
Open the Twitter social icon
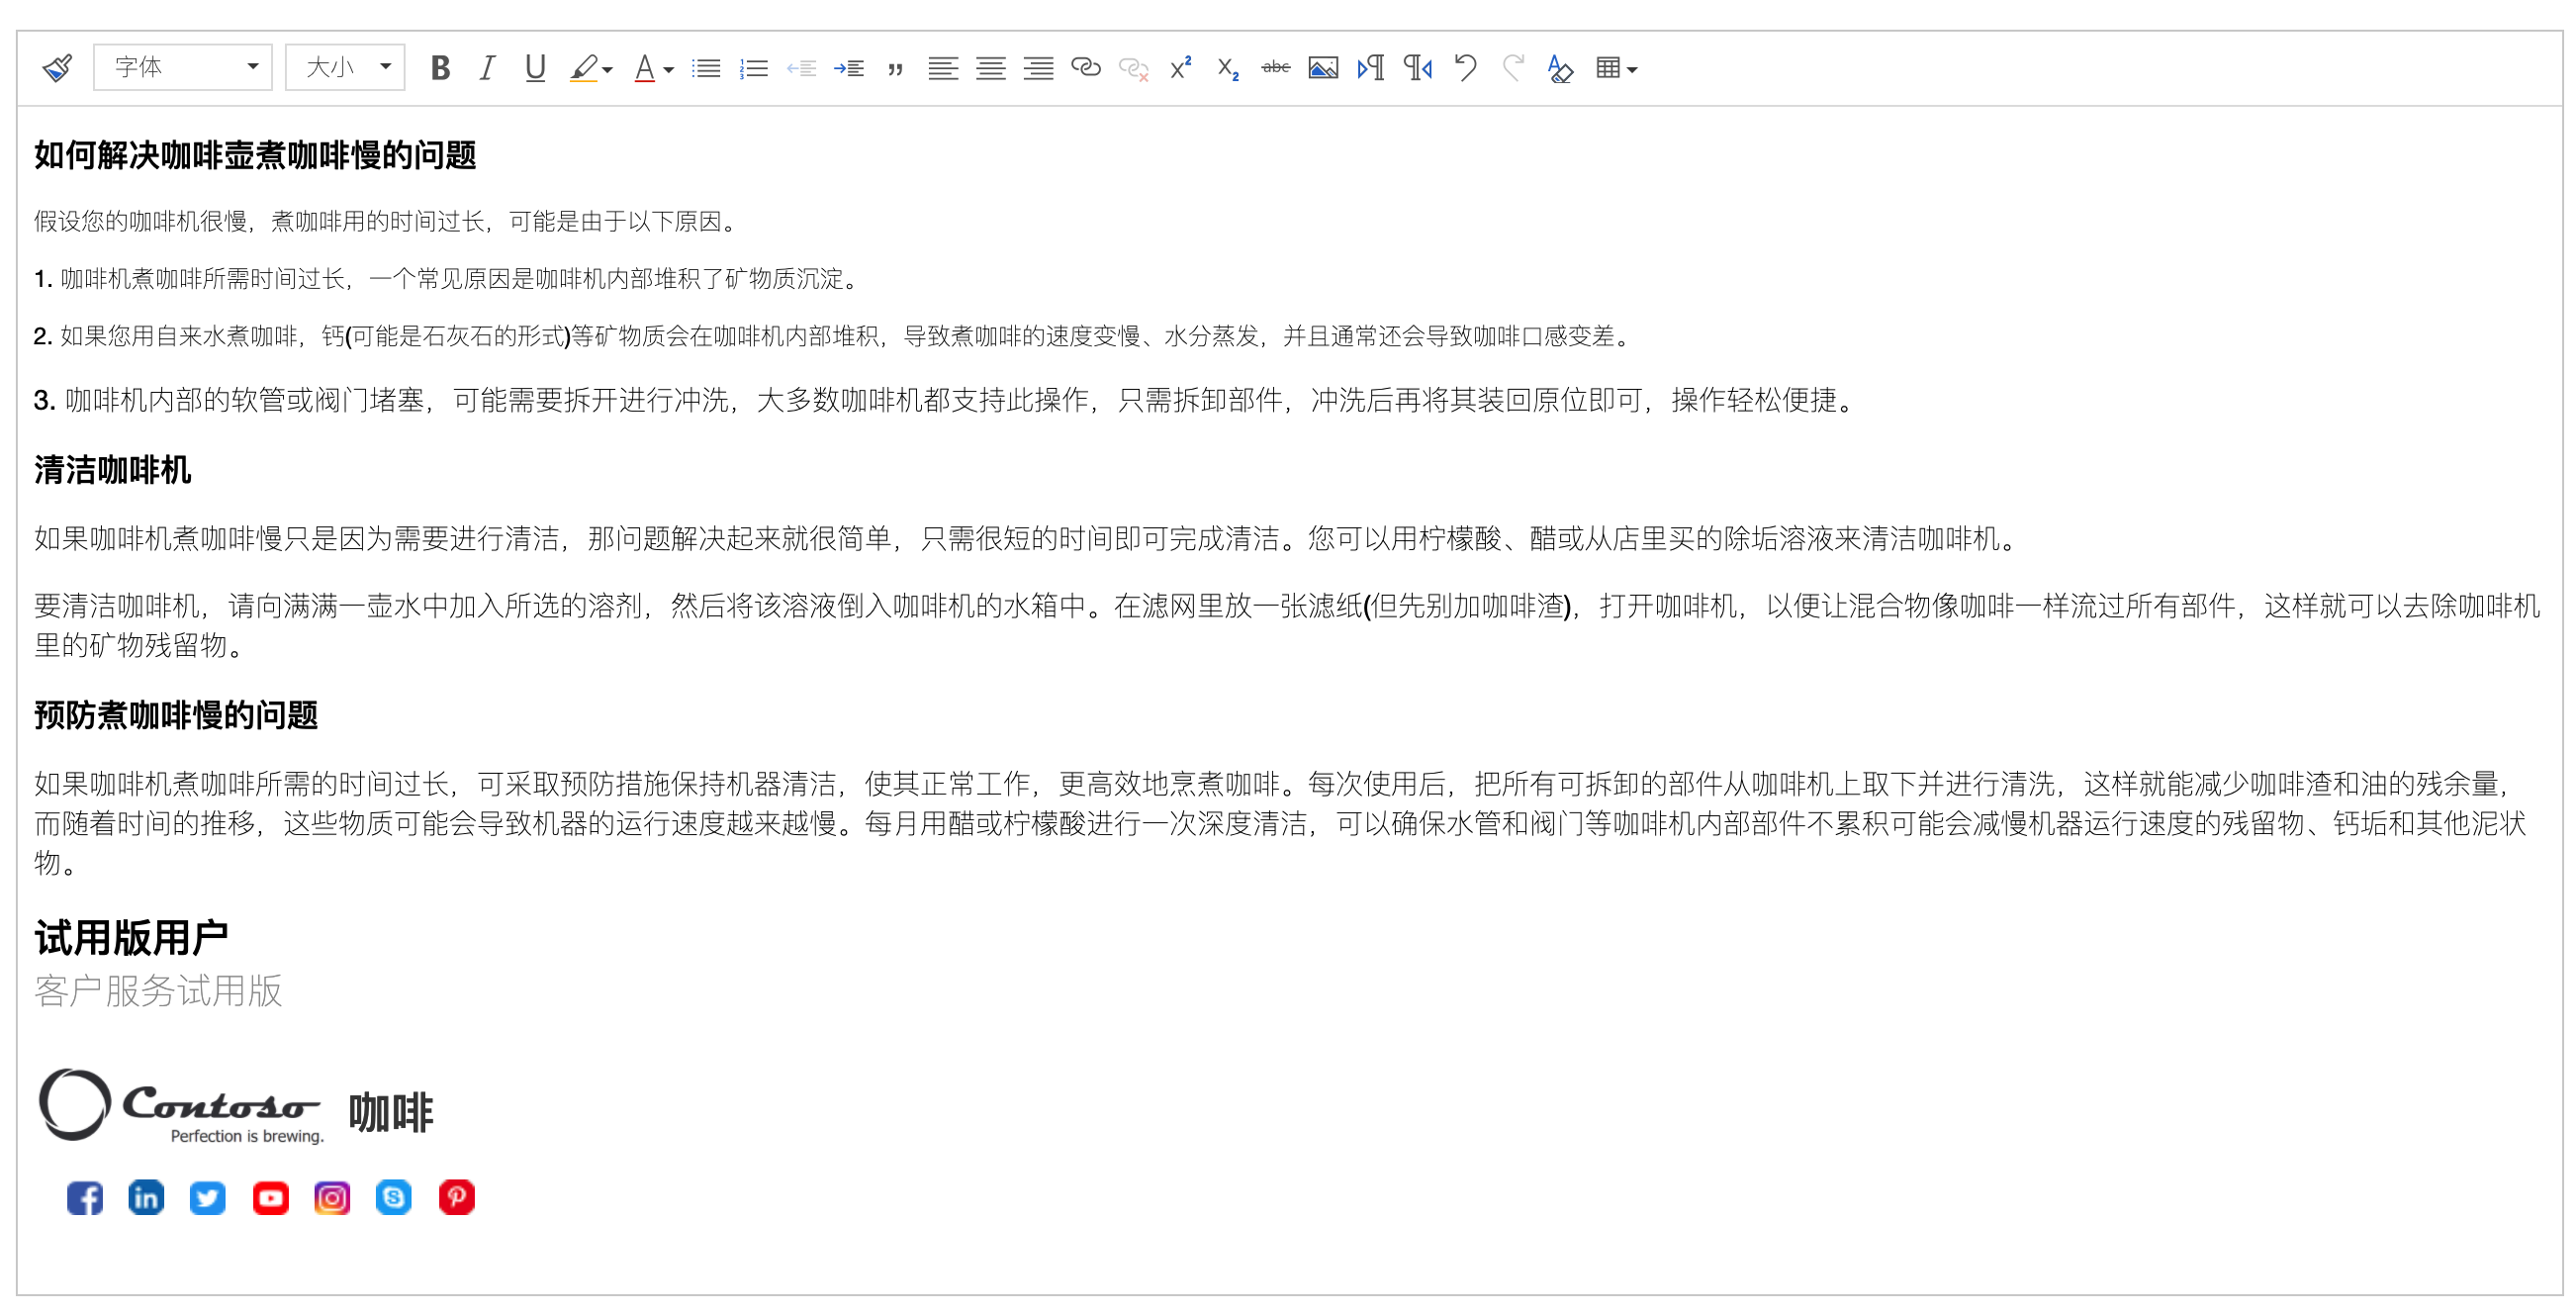pos(208,1197)
